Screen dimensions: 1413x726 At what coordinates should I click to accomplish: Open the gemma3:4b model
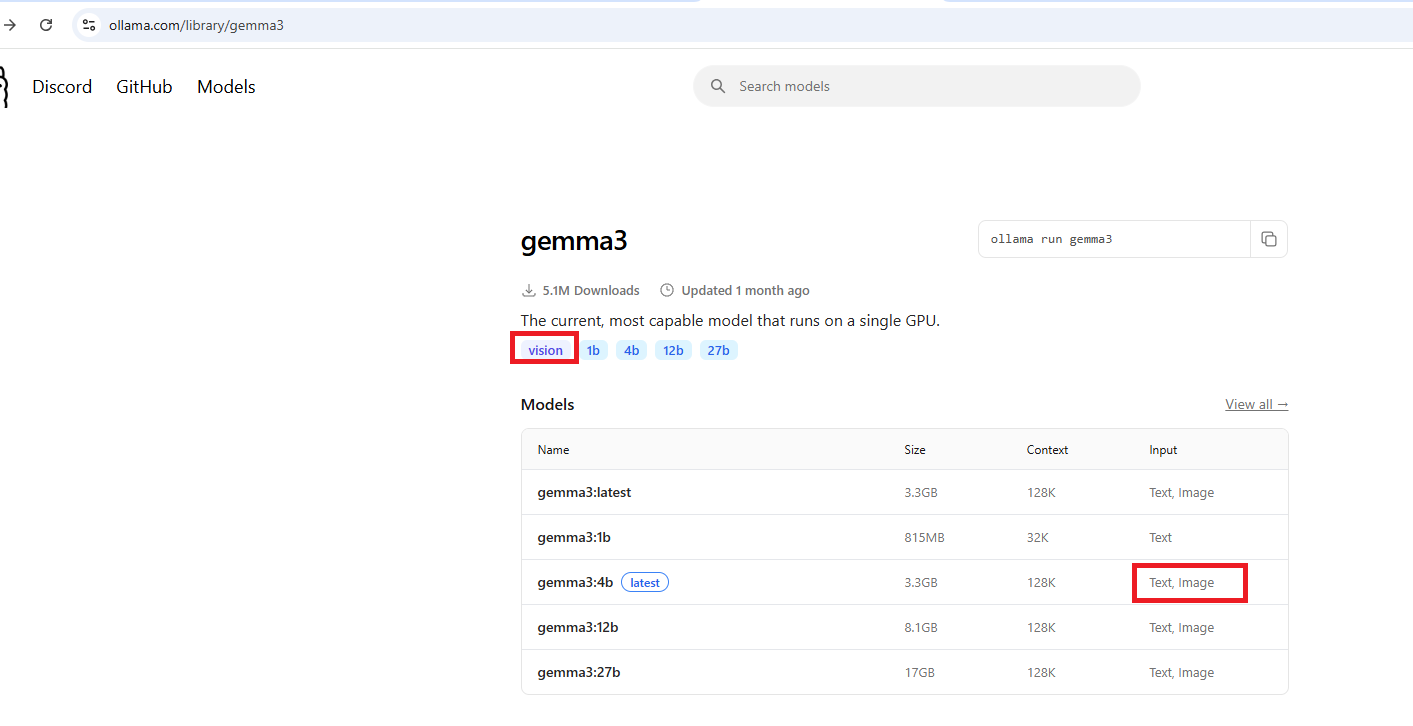point(575,582)
